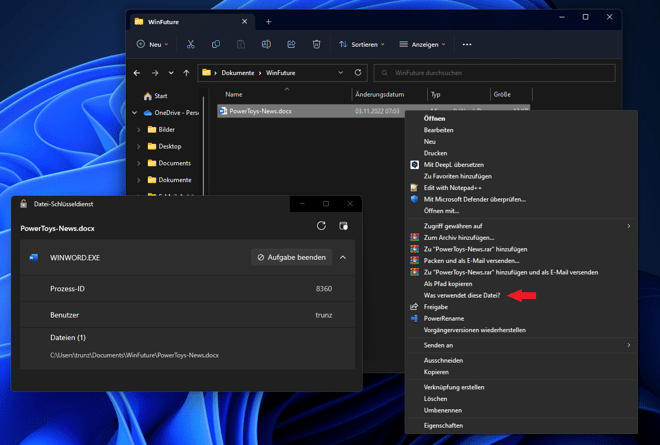Expand the Bilder folder in sidebar
This screenshot has height=445, width=660.
pyautogui.click(x=138, y=130)
